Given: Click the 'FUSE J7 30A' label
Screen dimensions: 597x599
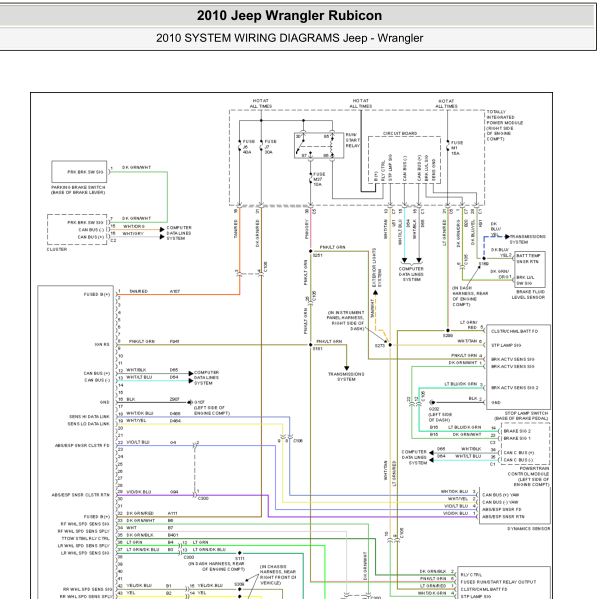Looking at the screenshot, I should 270,147.
